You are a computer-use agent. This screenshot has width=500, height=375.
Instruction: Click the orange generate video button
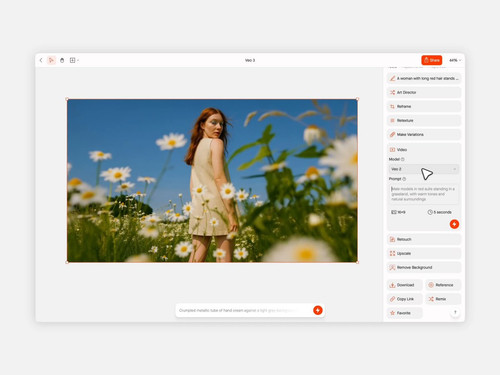click(454, 224)
